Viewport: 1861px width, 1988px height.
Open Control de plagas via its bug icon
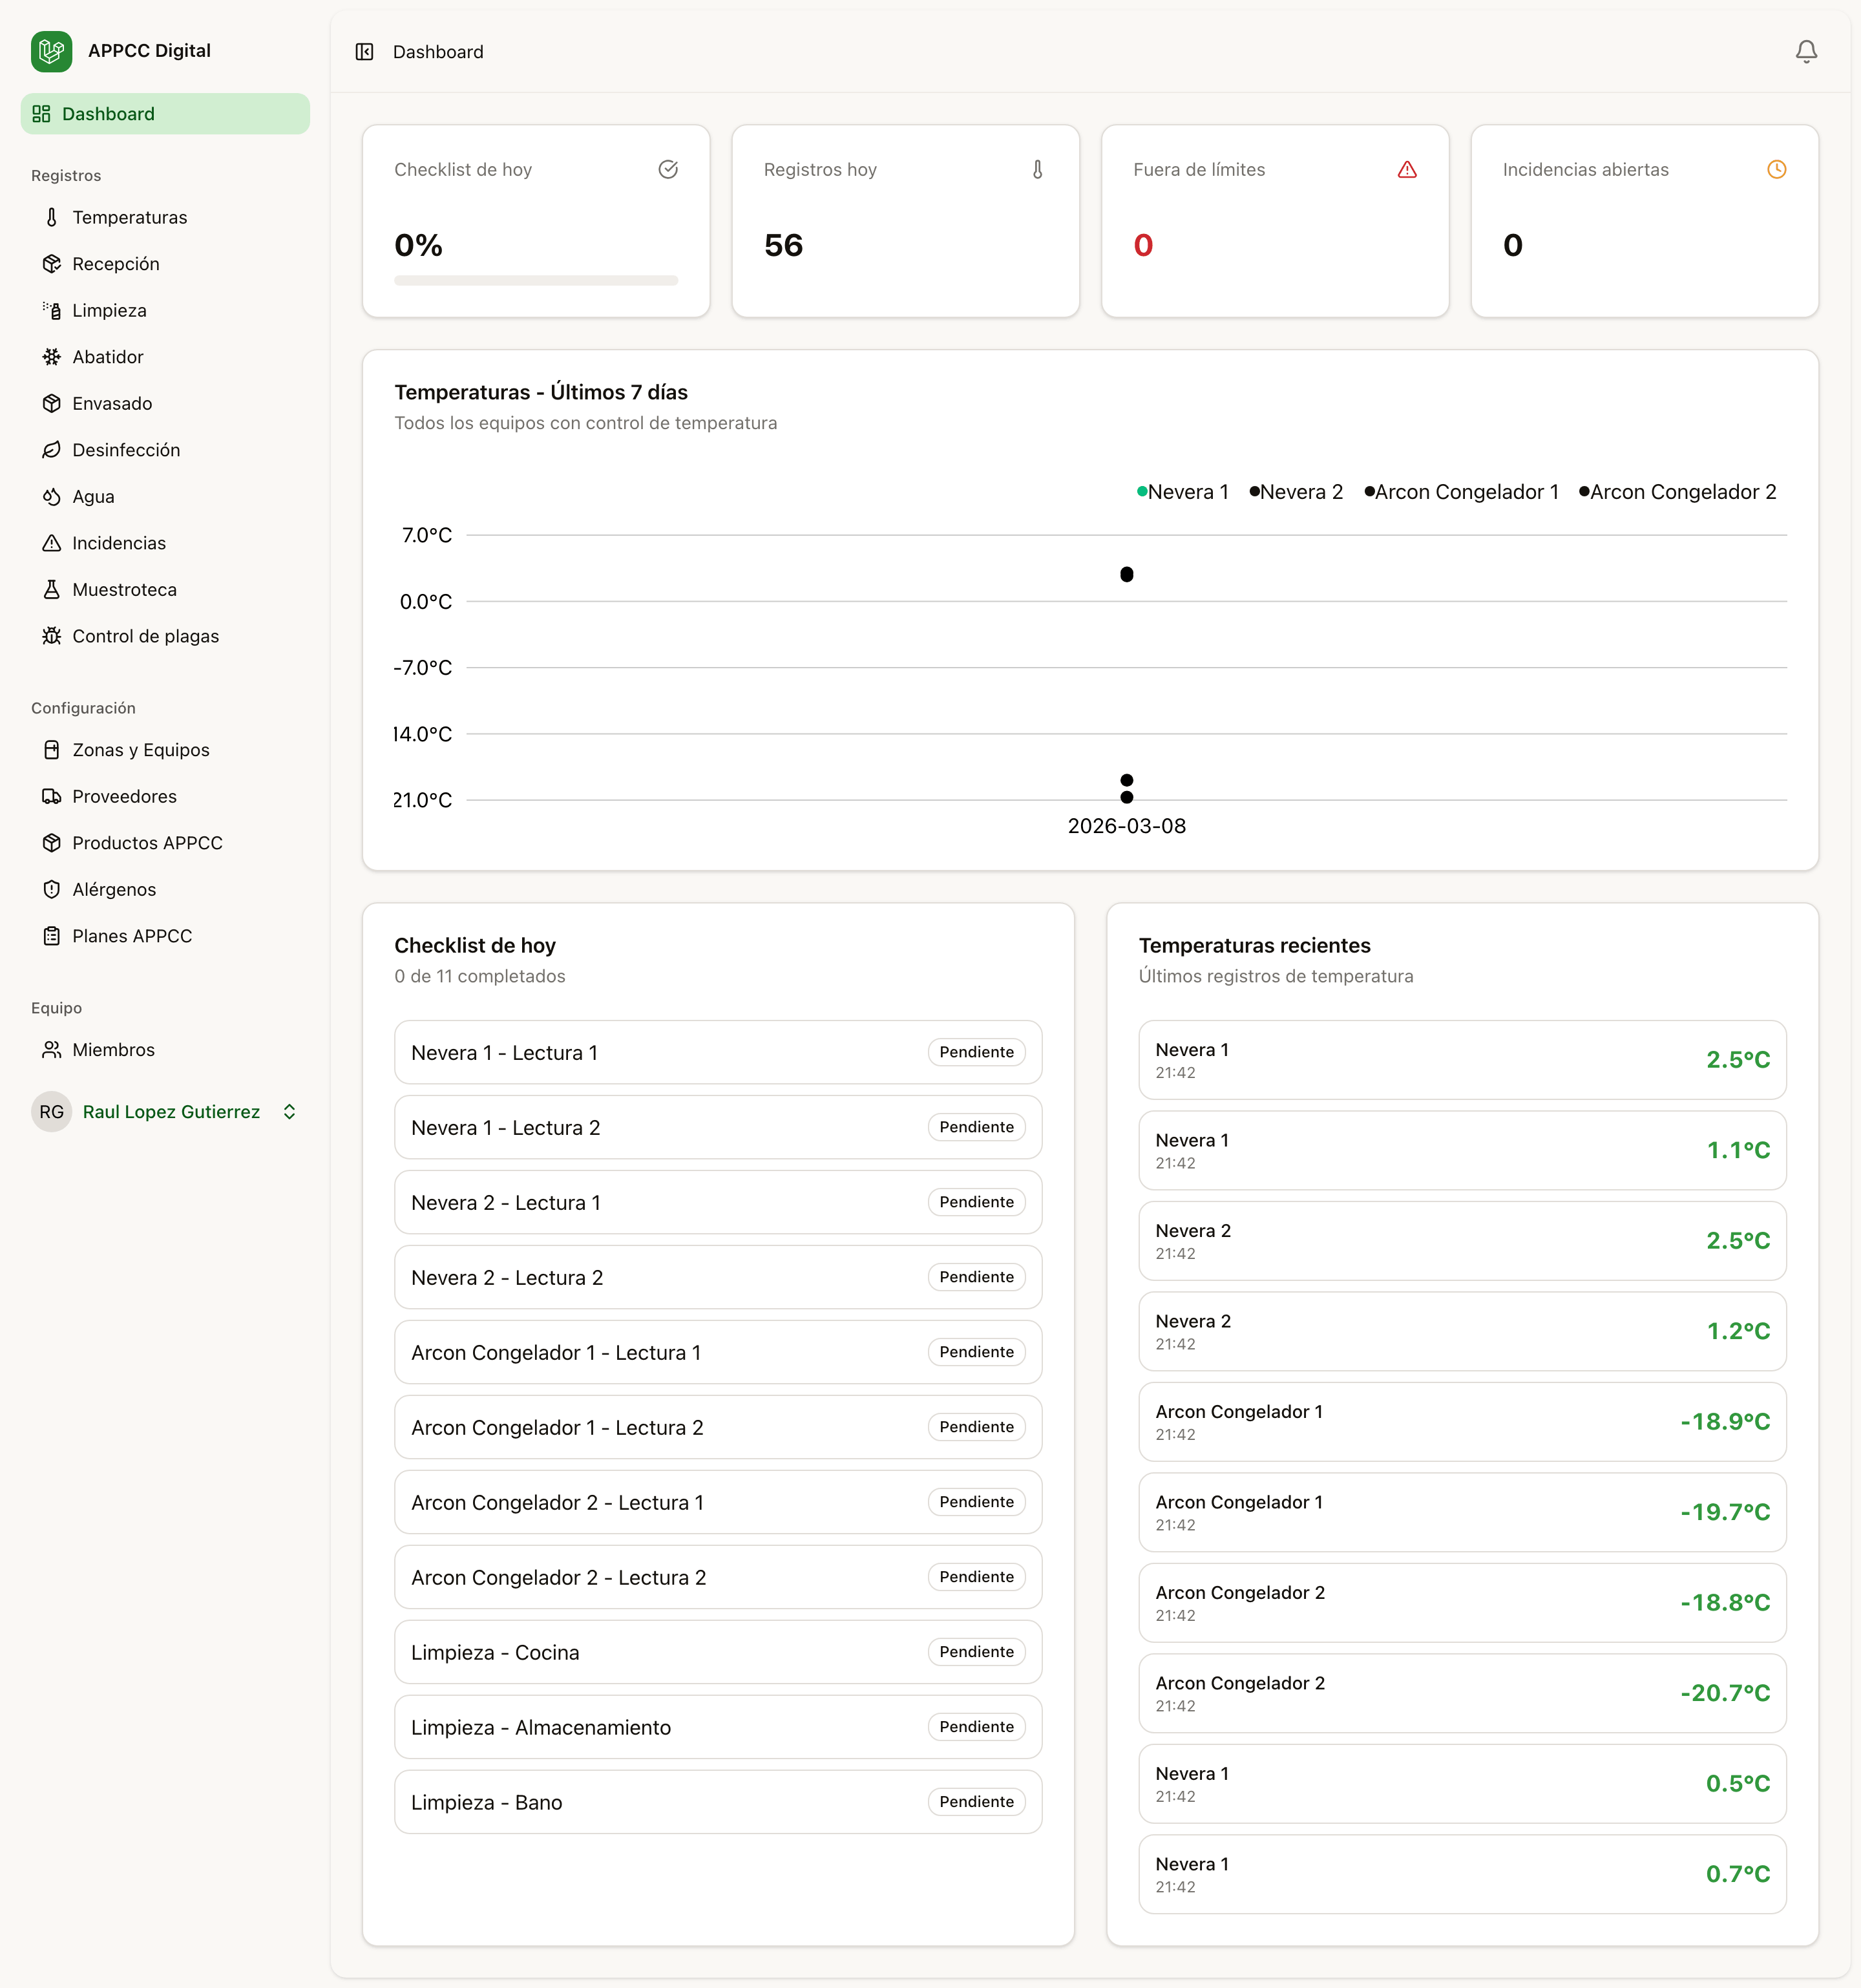(x=52, y=636)
